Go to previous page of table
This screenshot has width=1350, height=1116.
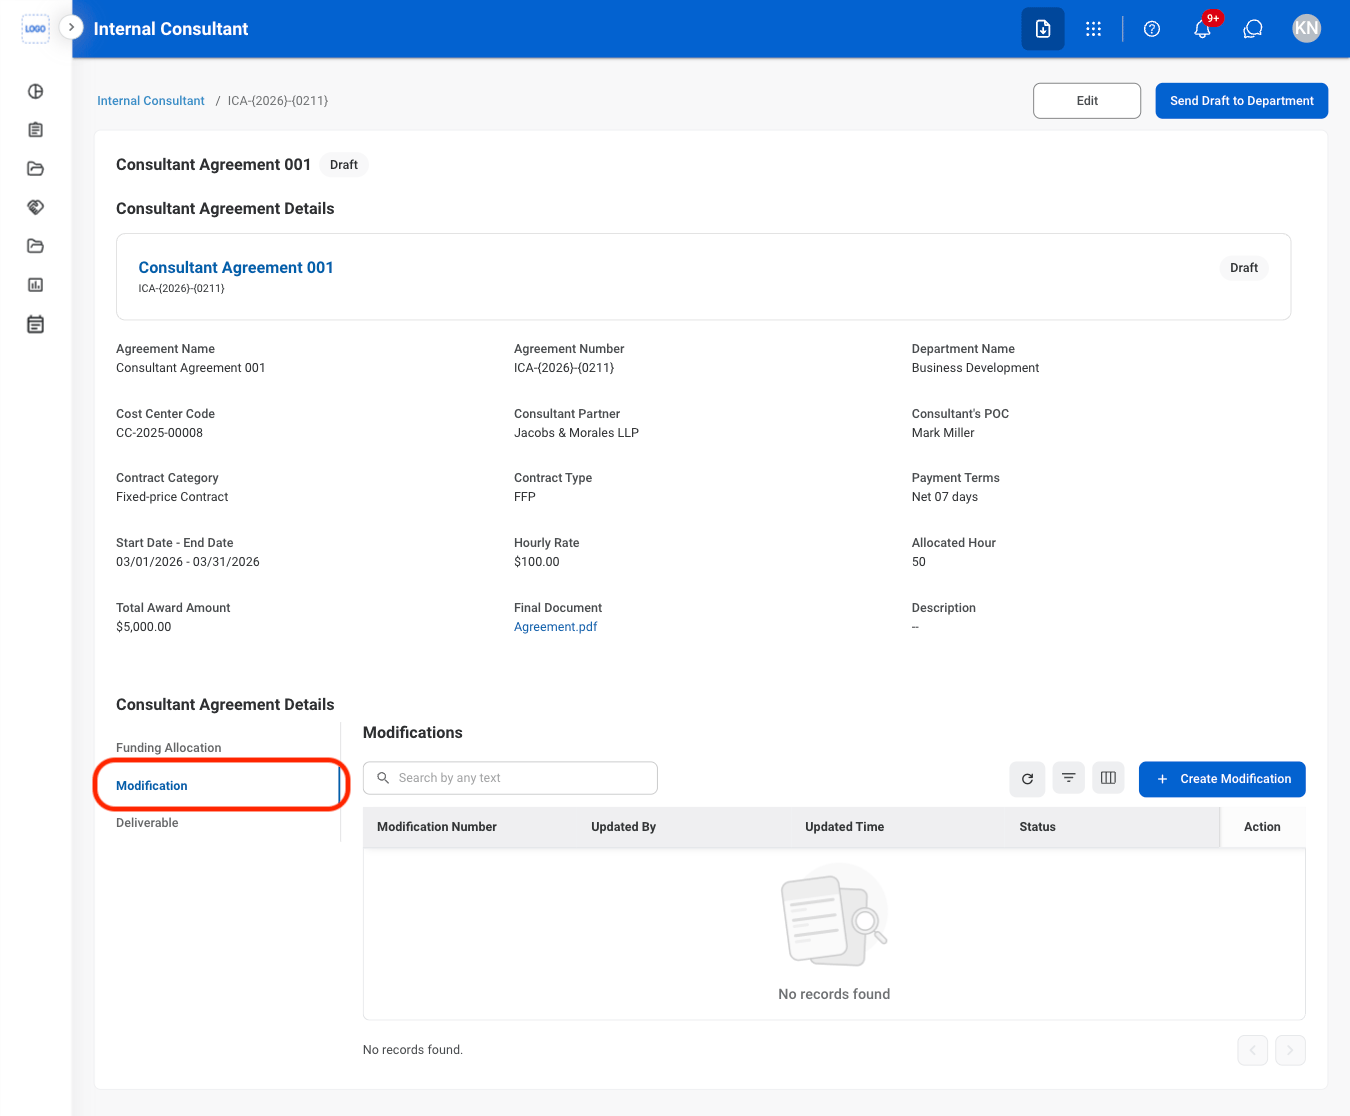click(x=1252, y=1050)
